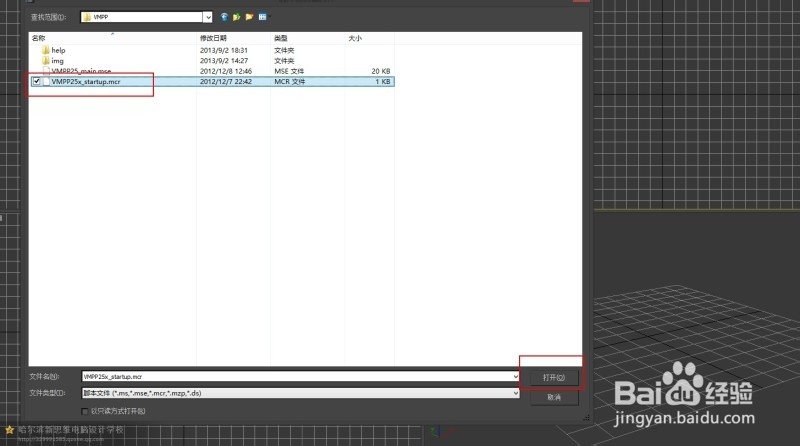This screenshot has height=446, width=800.
Task: Select the VMPP25_main.mse file name
Action: click(81, 71)
